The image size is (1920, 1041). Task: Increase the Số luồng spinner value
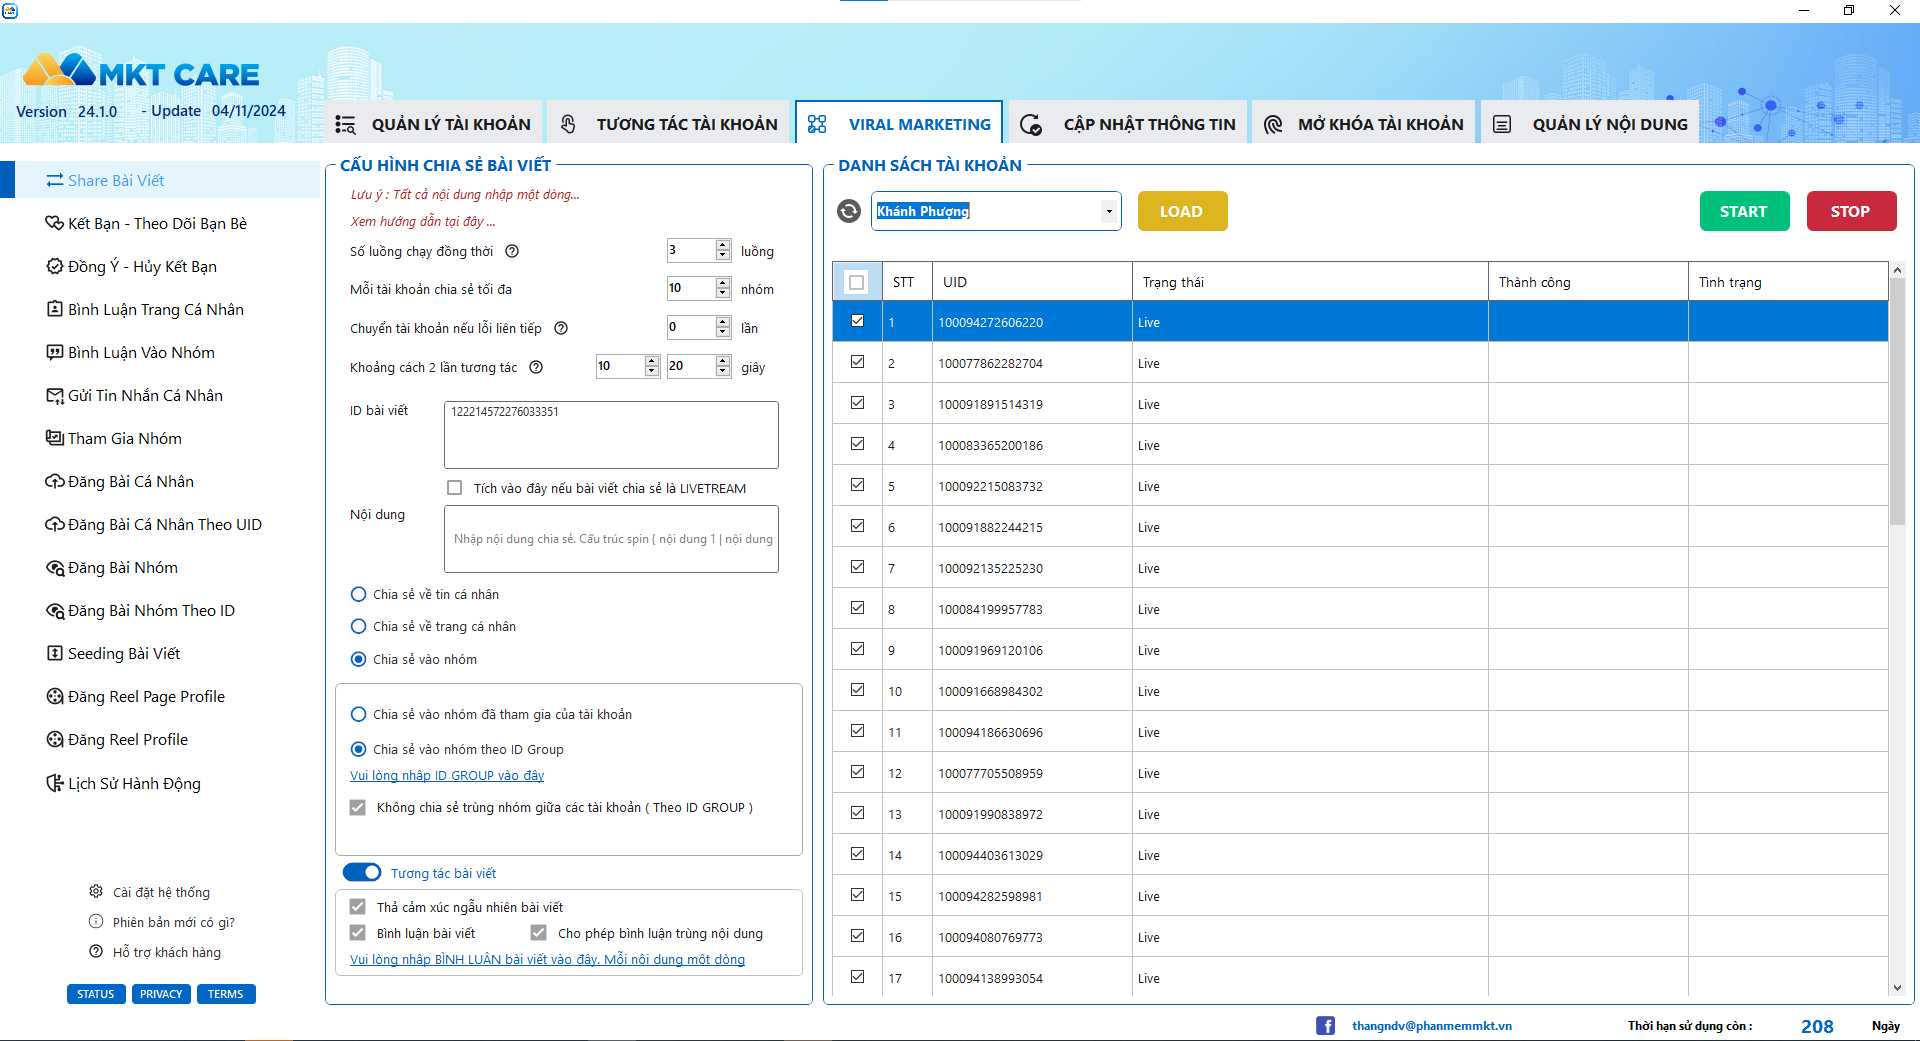pyautogui.click(x=723, y=245)
